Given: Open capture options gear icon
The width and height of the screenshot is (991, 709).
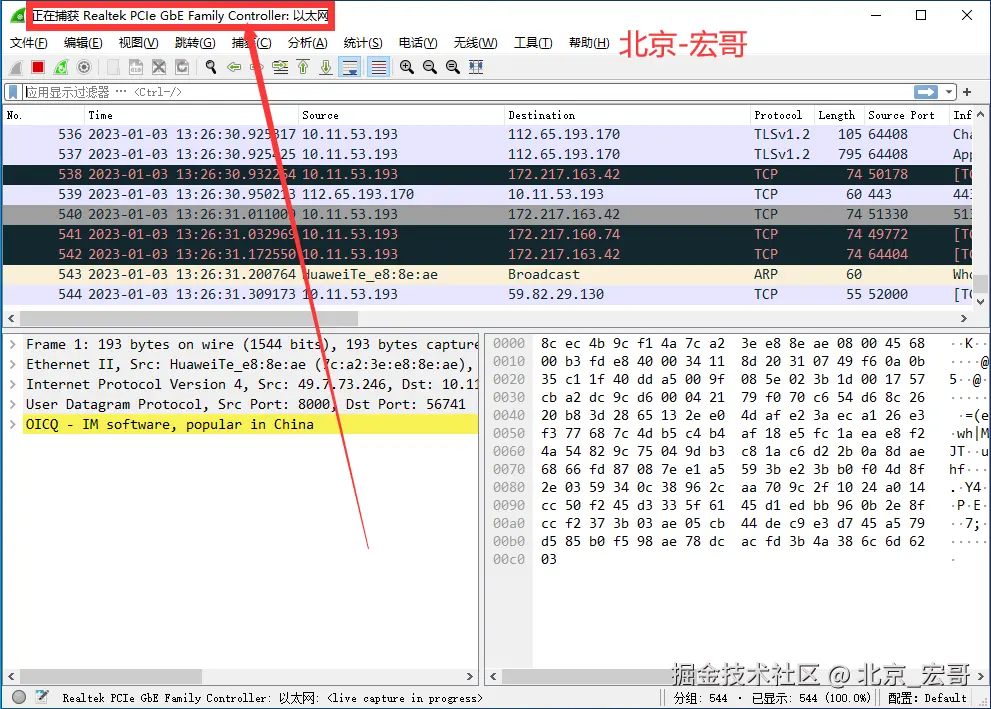Looking at the screenshot, I should click(x=83, y=67).
